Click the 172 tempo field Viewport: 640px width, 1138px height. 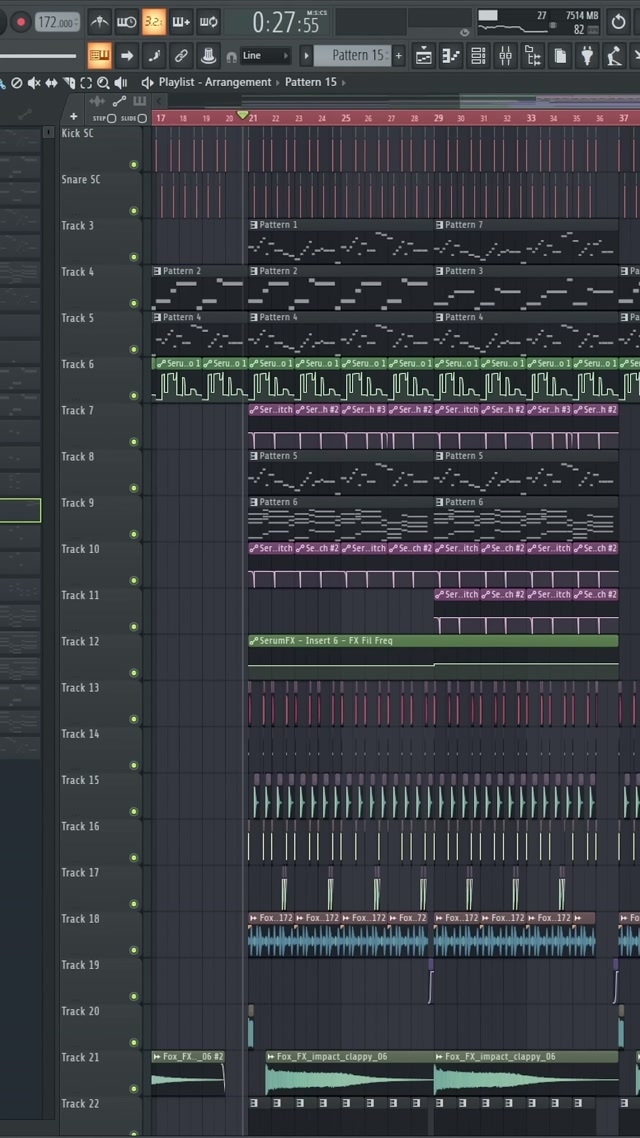click(57, 22)
